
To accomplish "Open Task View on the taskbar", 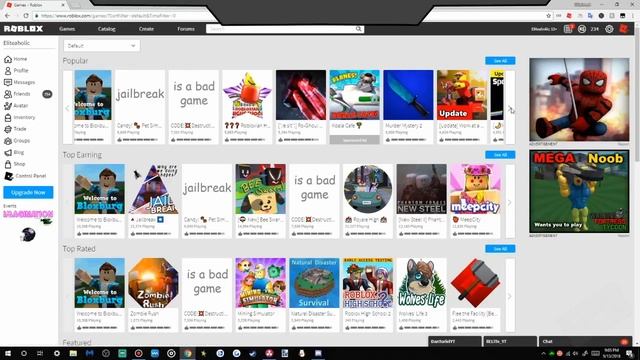I will (x=40, y=353).
